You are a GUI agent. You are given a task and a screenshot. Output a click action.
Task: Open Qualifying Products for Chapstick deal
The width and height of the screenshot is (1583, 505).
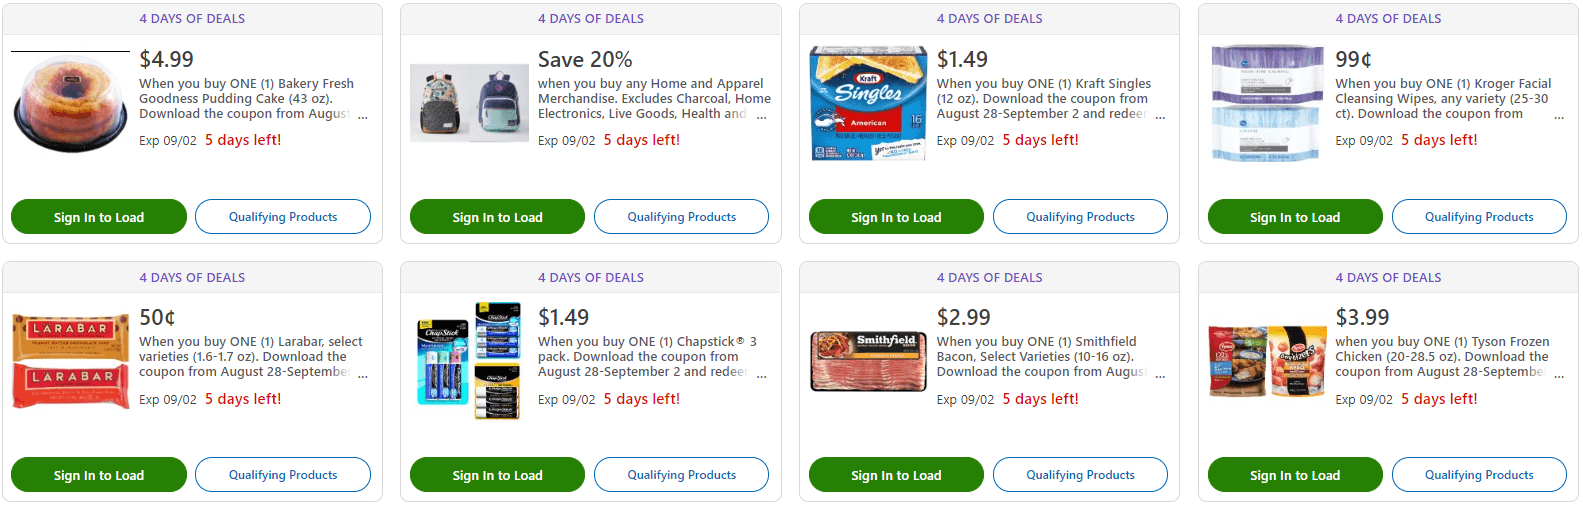point(681,475)
